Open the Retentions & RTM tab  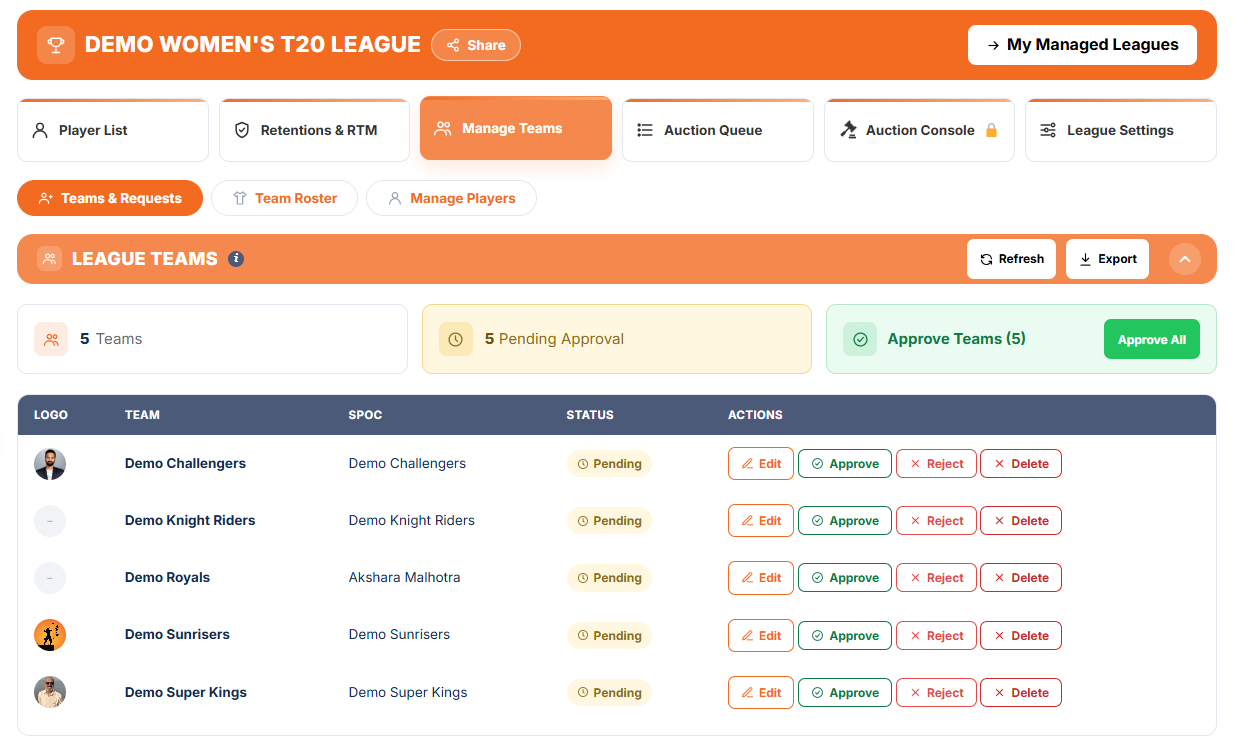click(x=315, y=130)
